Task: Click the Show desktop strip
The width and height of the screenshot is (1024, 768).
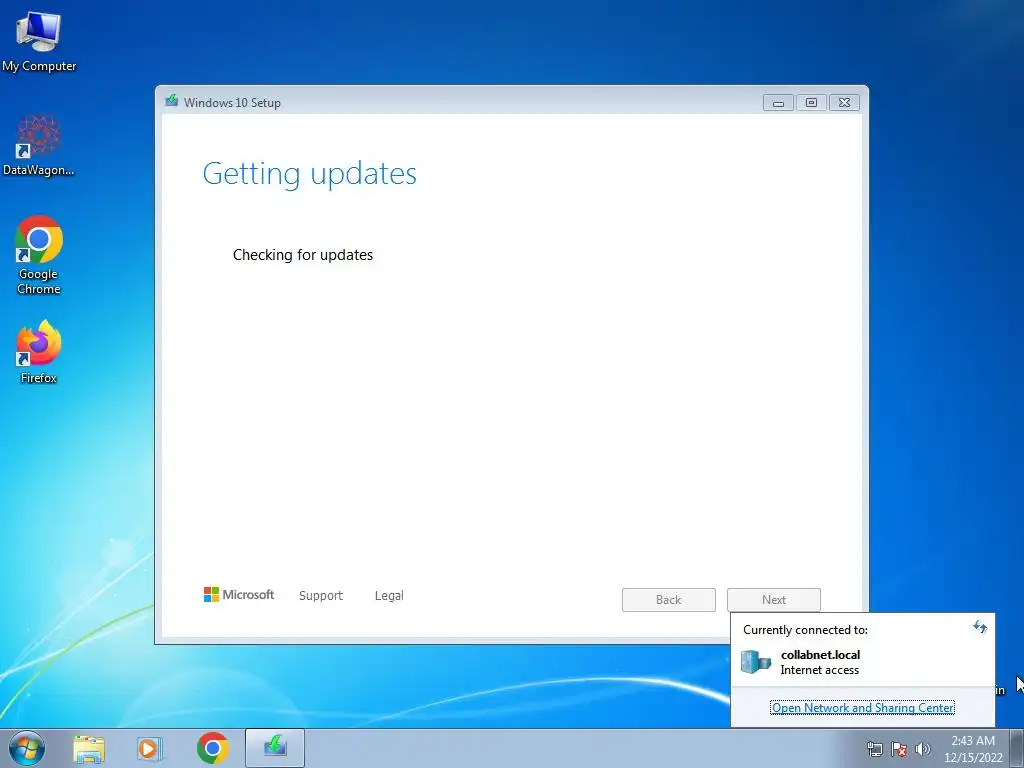Action: pos(1017,748)
